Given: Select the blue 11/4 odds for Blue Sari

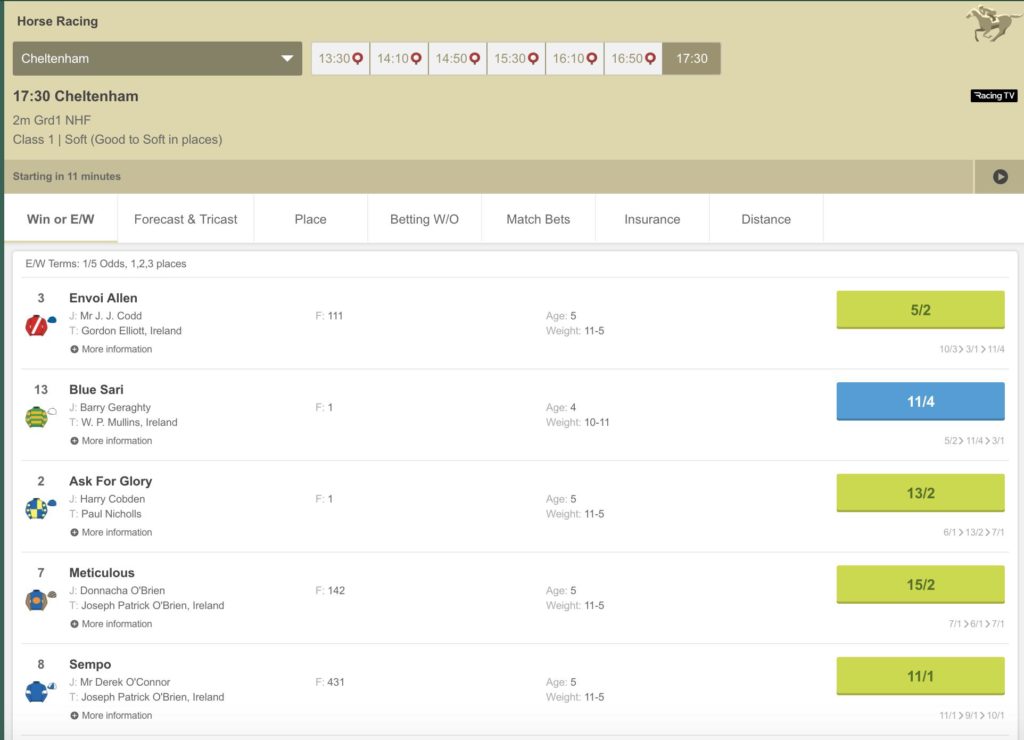Looking at the screenshot, I should [919, 401].
